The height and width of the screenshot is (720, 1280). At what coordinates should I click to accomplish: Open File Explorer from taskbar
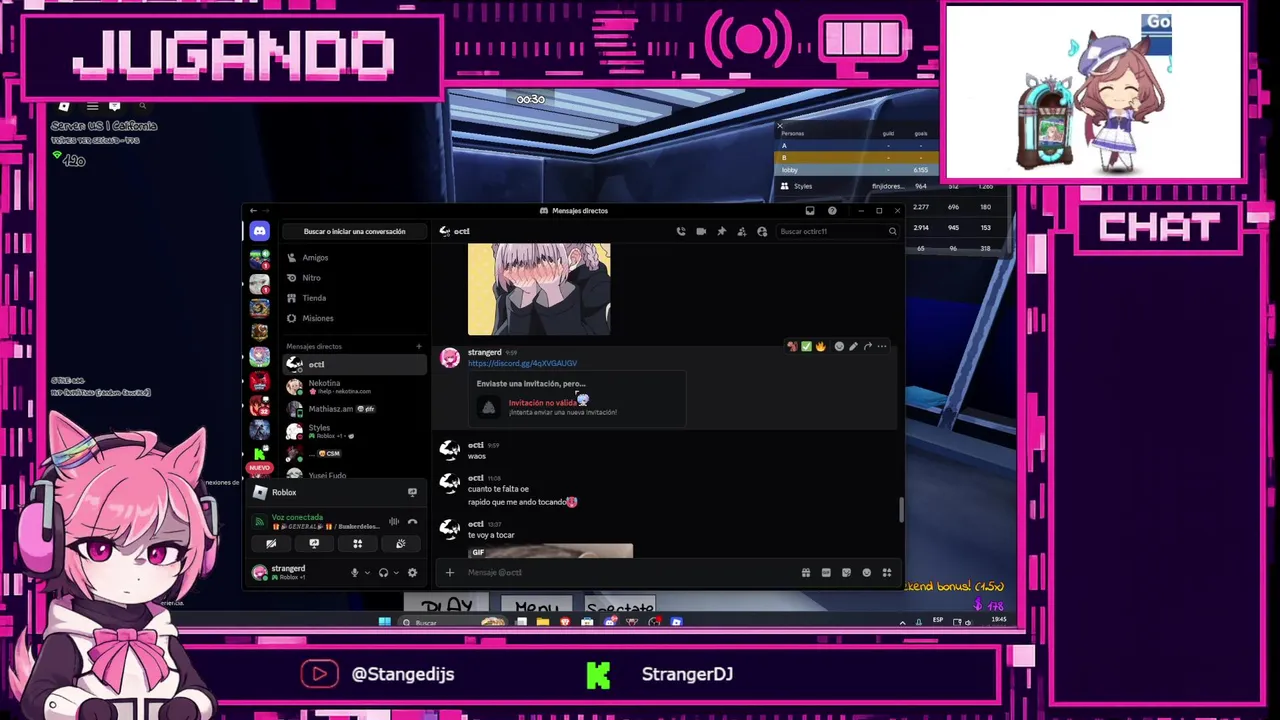pyautogui.click(x=543, y=622)
